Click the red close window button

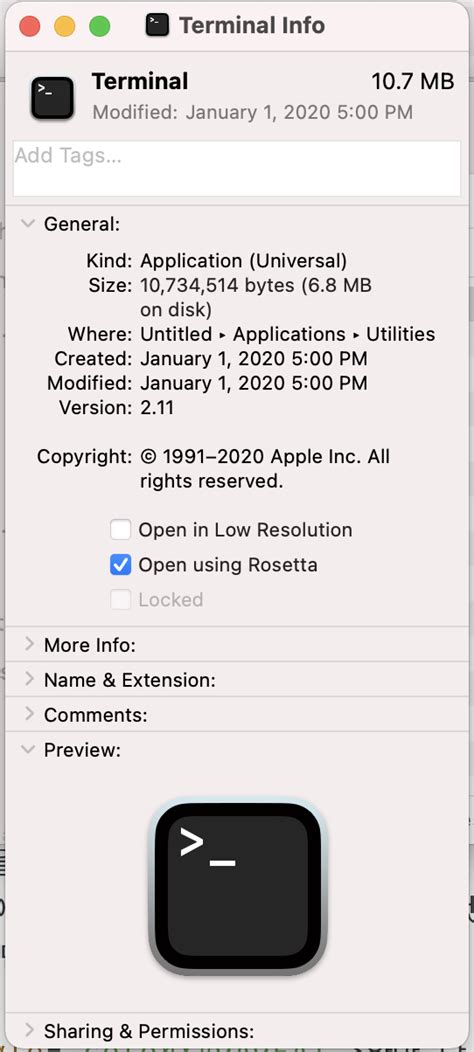click(x=30, y=27)
